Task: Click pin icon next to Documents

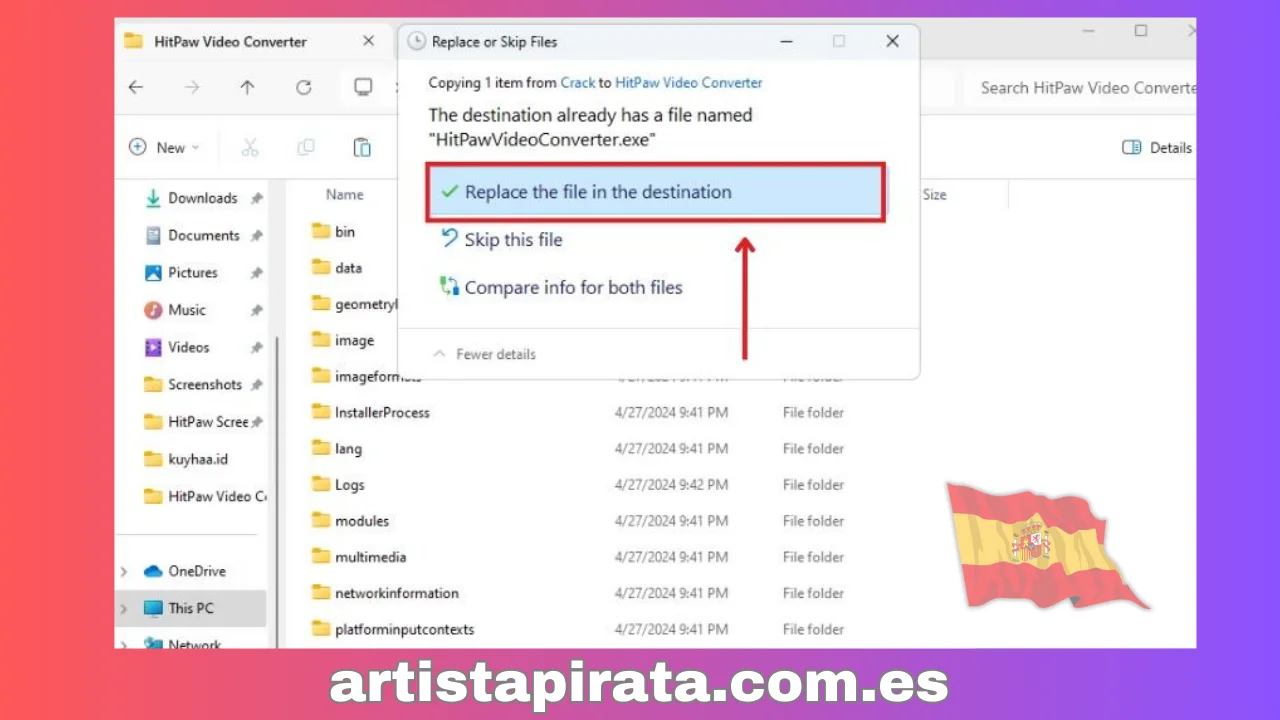Action: click(x=257, y=236)
